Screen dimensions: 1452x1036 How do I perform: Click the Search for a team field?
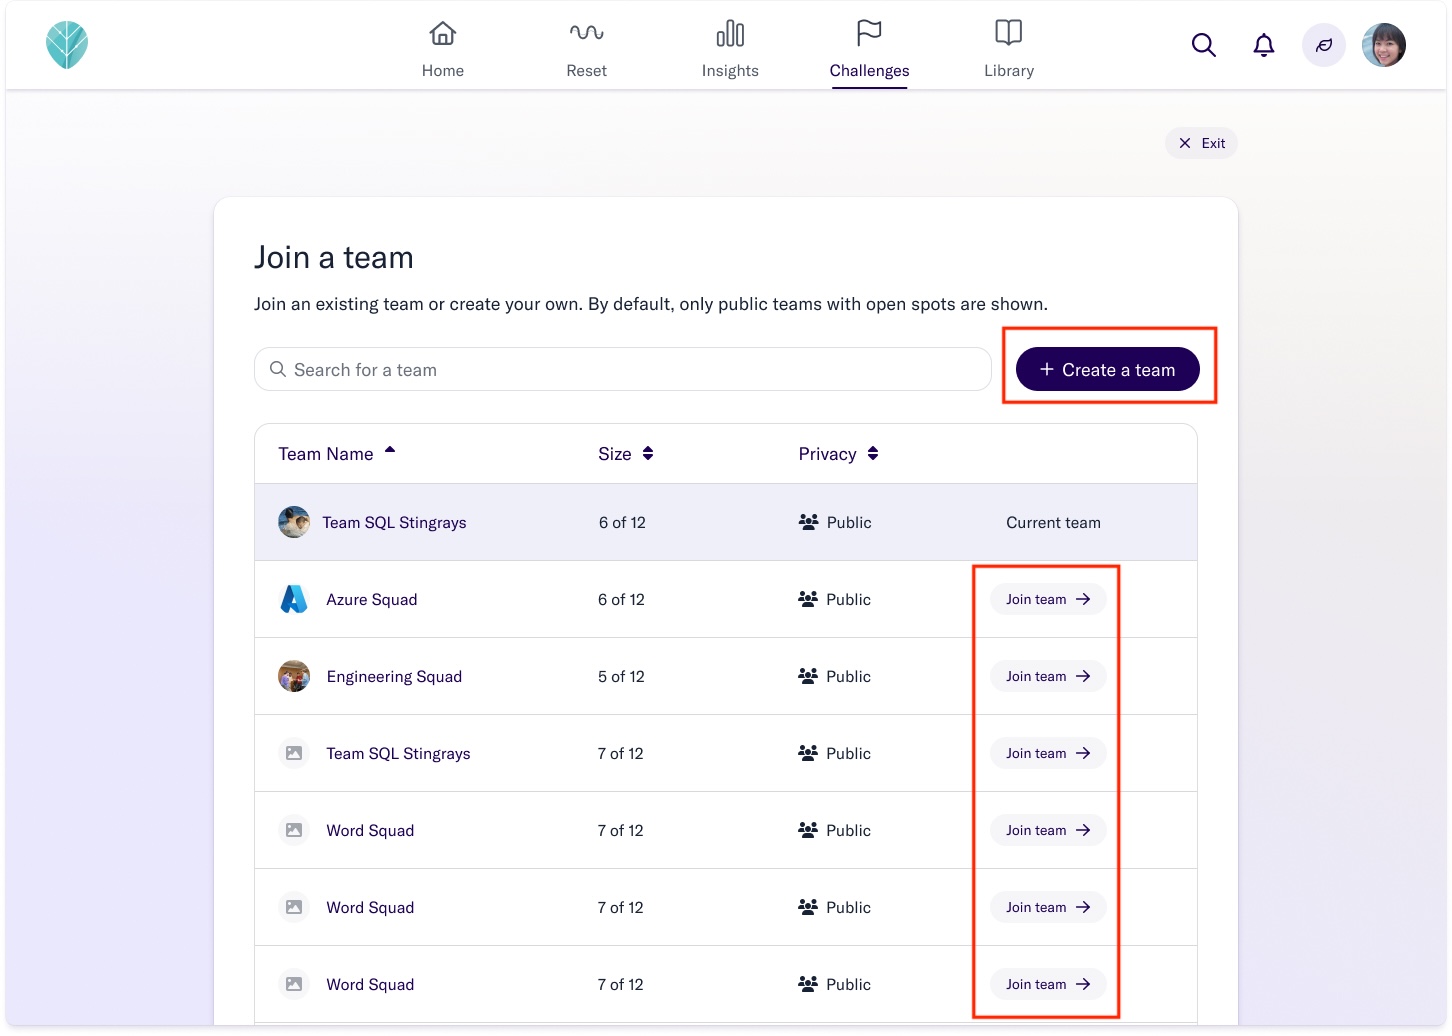coord(623,370)
